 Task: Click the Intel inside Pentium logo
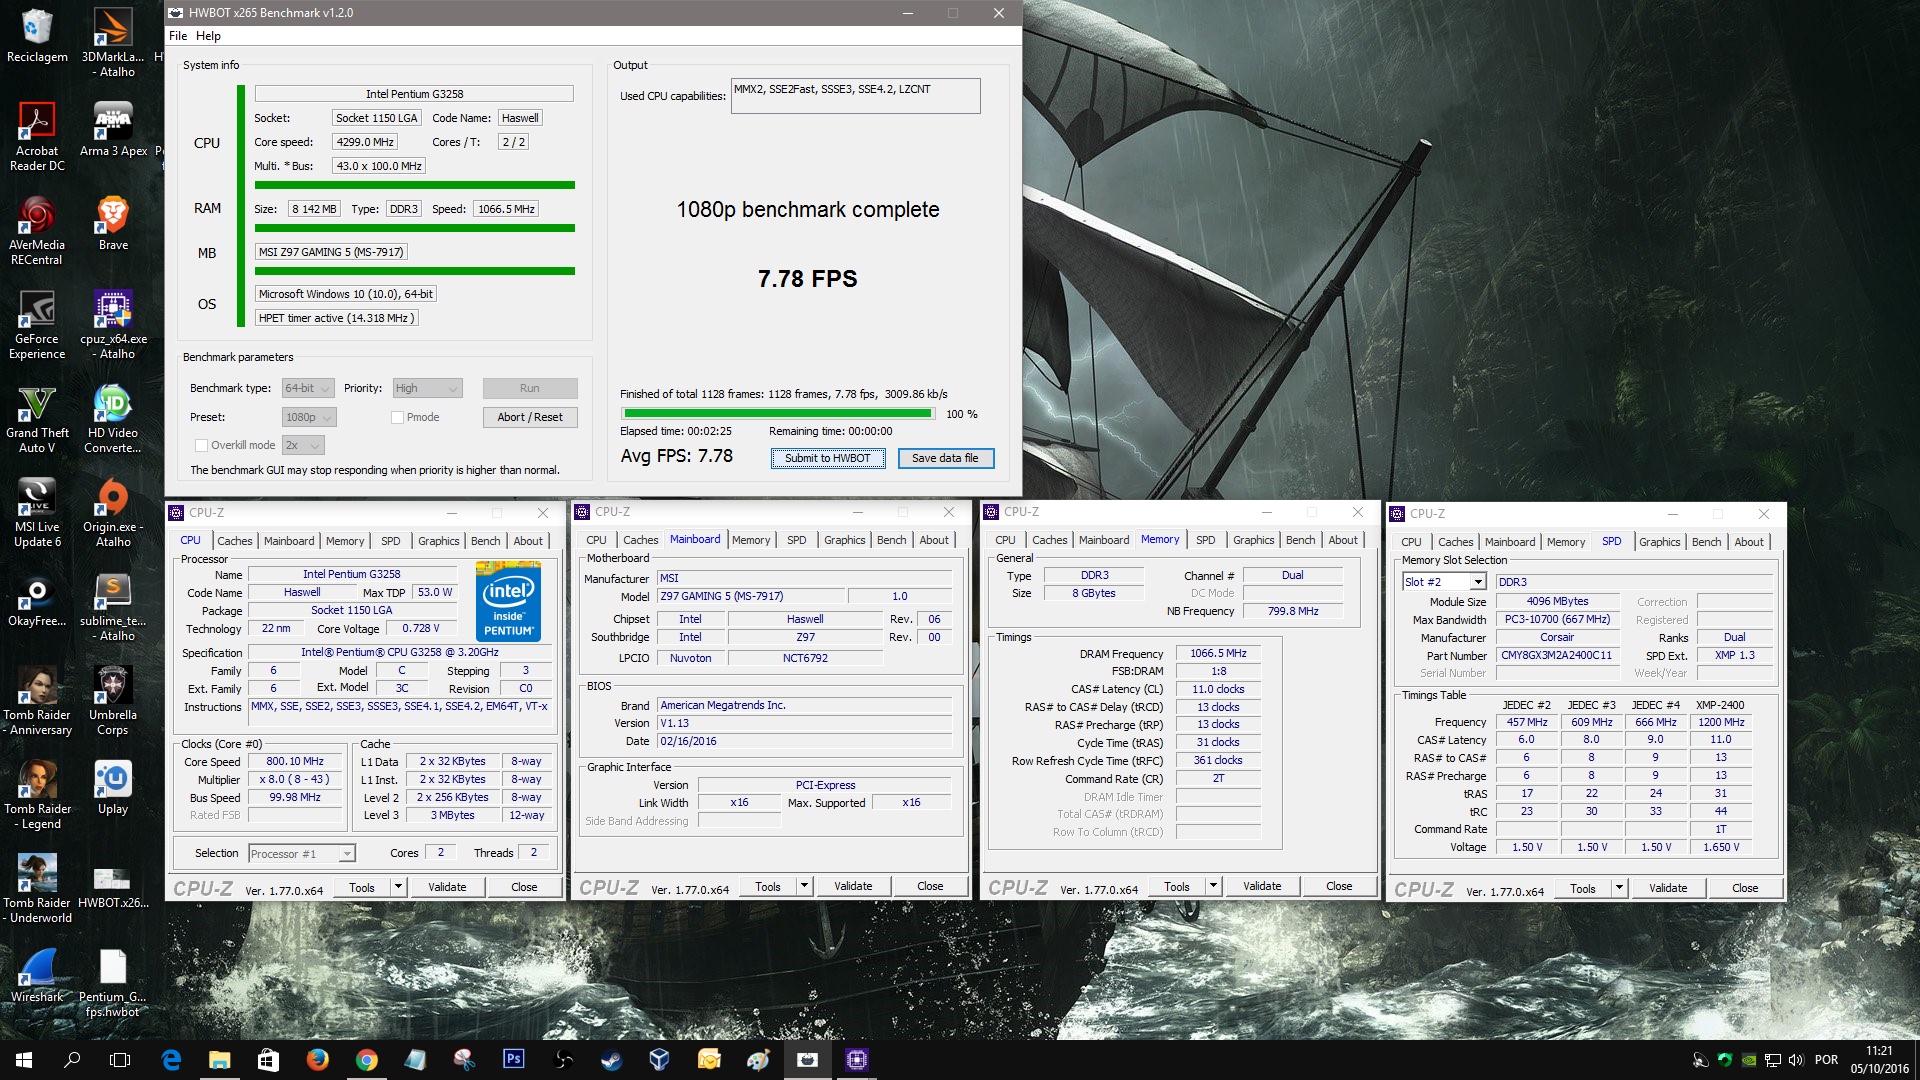(x=508, y=600)
